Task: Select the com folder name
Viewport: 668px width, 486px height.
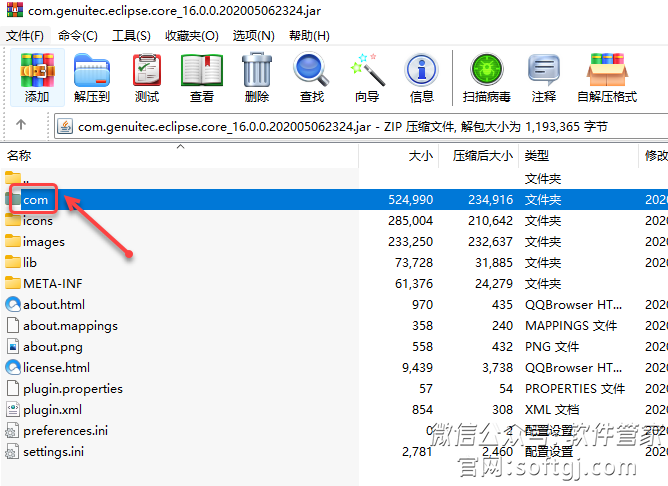Action: (x=35, y=199)
